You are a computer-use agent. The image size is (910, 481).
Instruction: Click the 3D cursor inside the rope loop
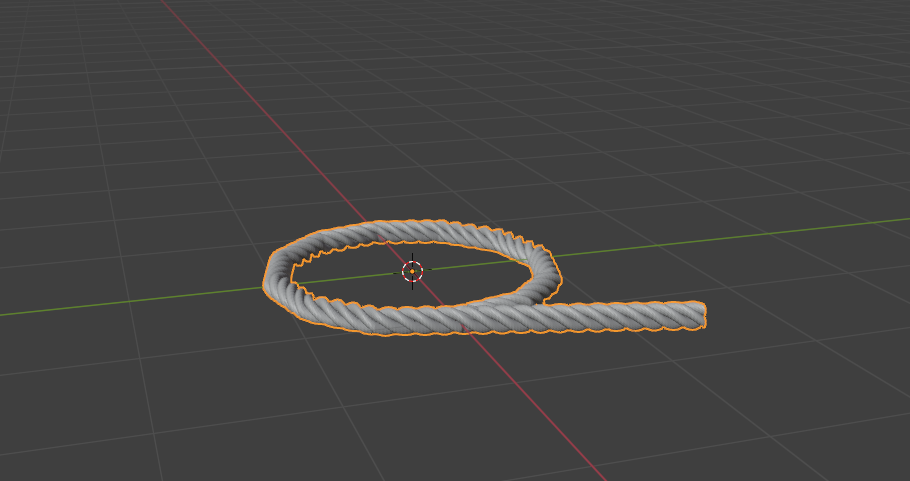coord(412,271)
